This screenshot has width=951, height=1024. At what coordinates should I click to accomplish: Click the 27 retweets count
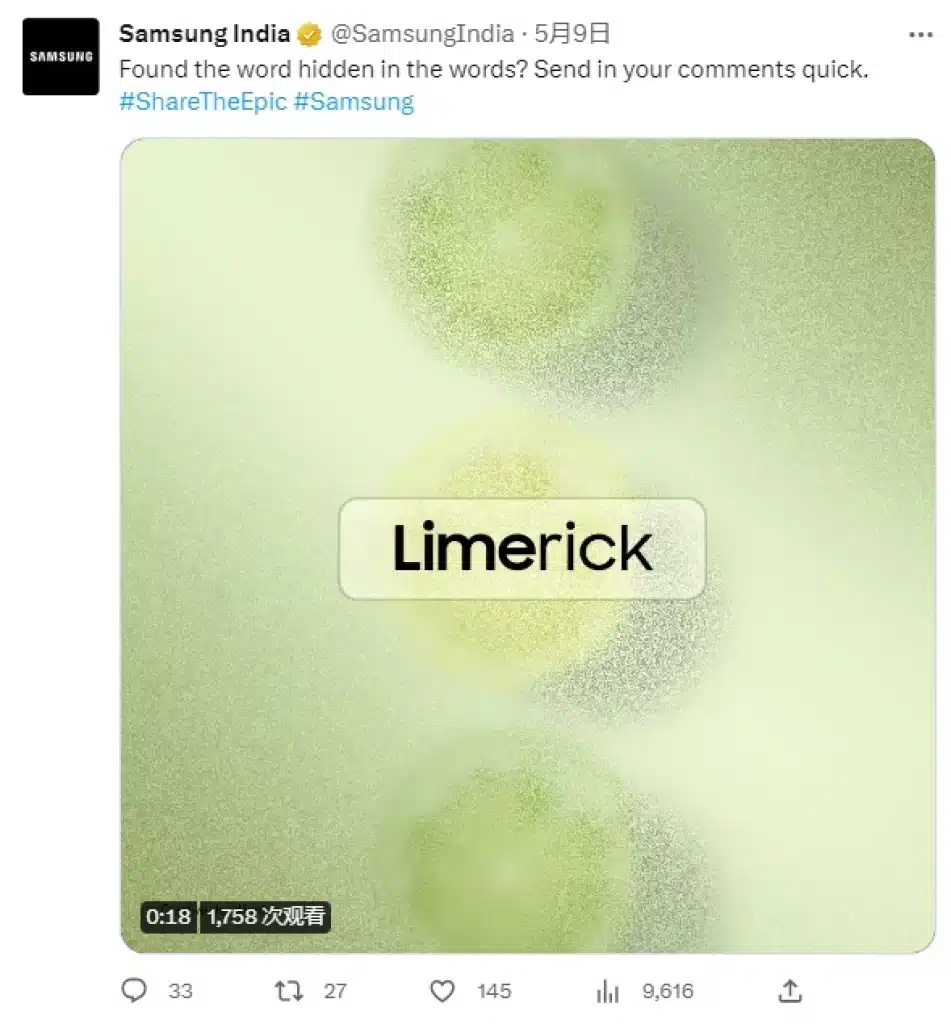pyautogui.click(x=335, y=990)
